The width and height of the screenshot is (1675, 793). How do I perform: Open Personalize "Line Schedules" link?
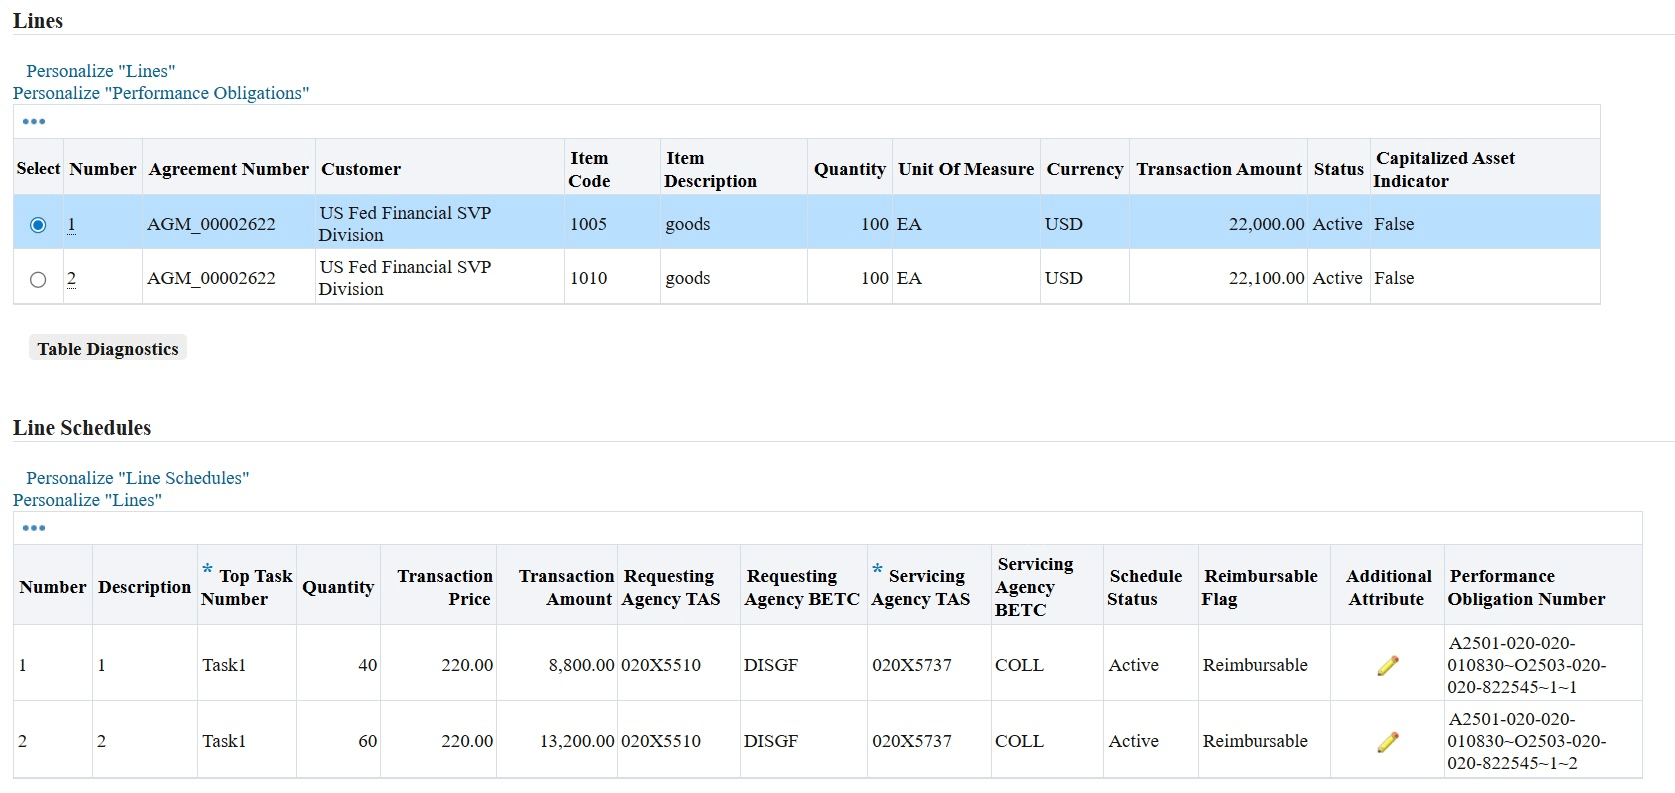(137, 478)
